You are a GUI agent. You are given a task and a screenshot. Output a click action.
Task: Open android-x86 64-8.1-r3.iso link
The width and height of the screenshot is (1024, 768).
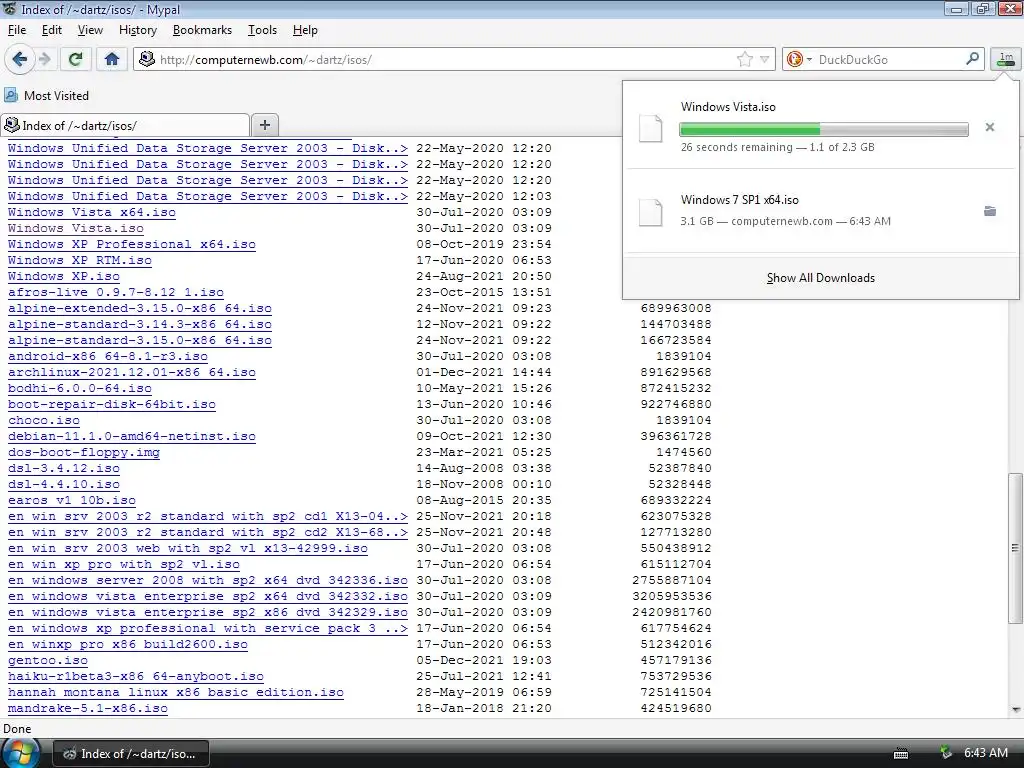click(108, 357)
